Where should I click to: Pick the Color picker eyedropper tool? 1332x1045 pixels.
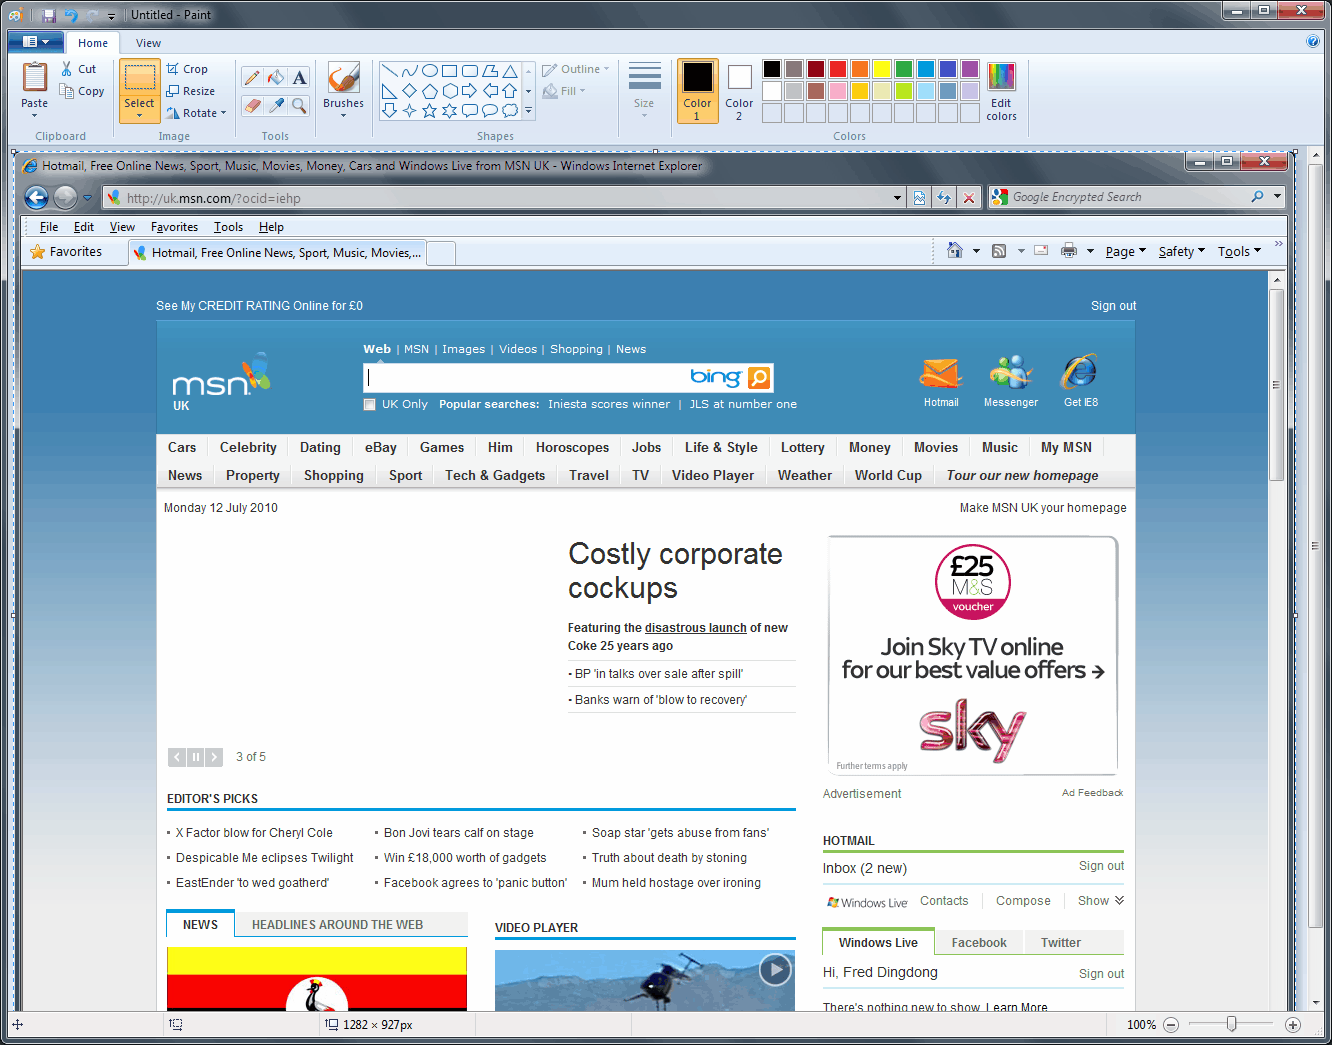click(x=276, y=105)
